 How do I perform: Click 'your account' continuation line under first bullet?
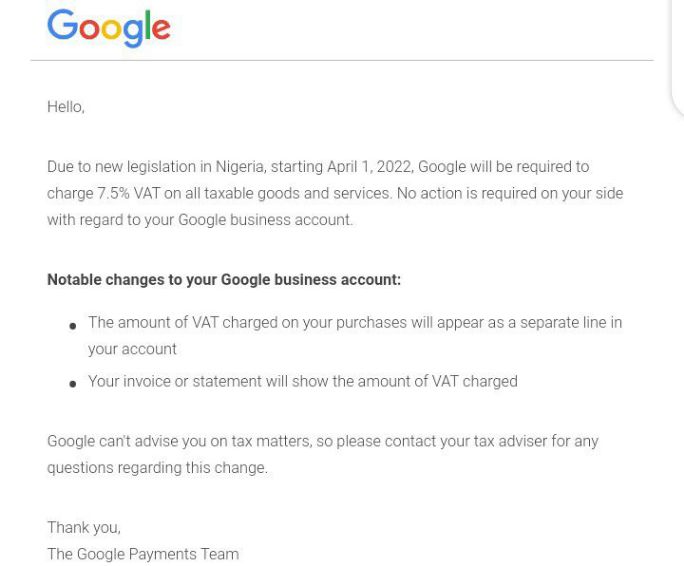coord(132,349)
